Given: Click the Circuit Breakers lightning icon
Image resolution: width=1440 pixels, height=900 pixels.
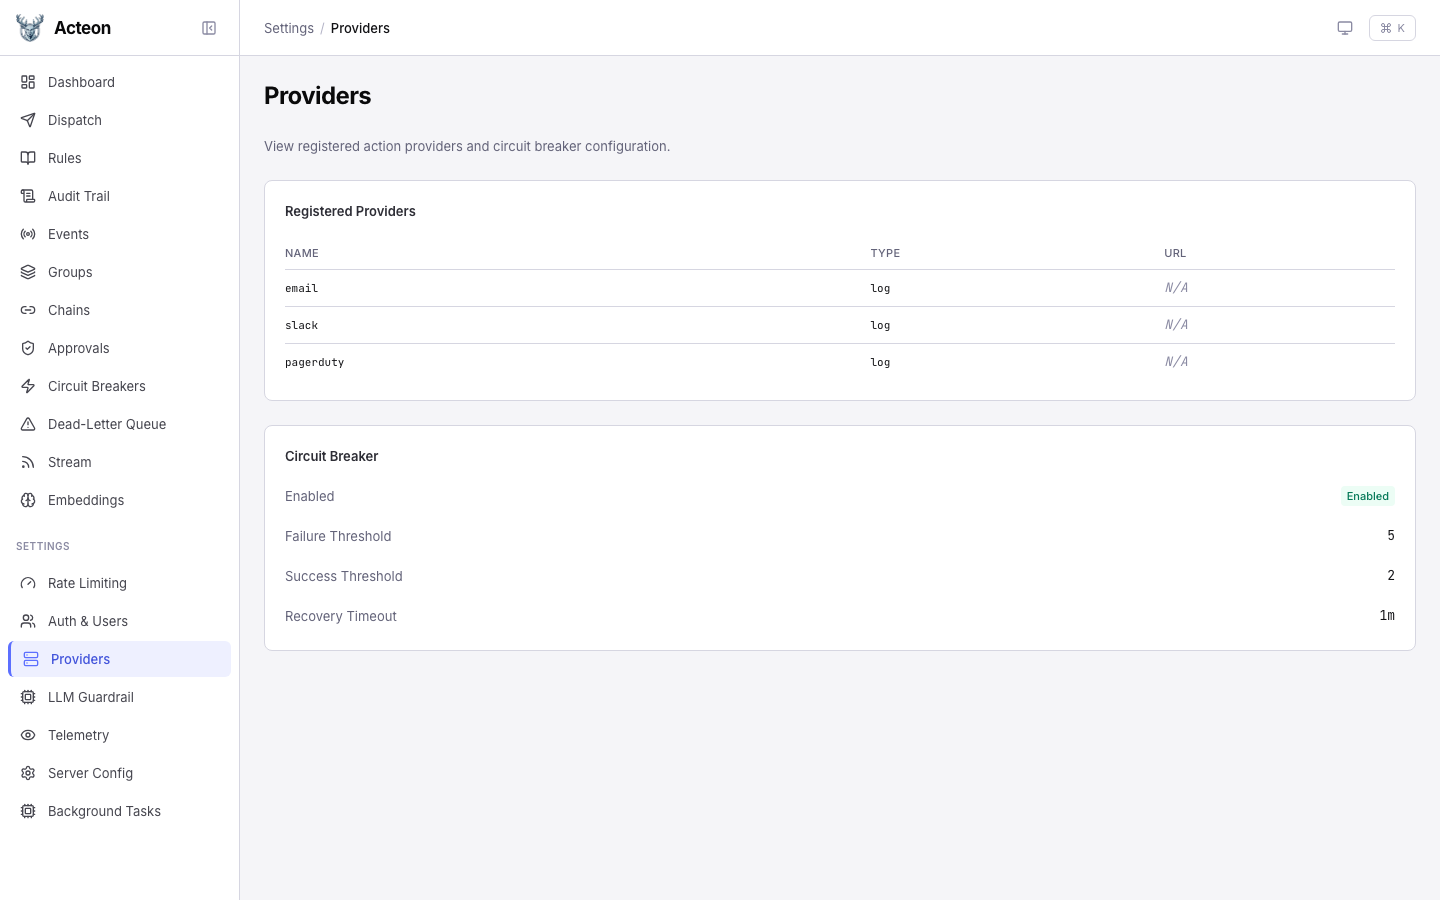Looking at the screenshot, I should [28, 386].
